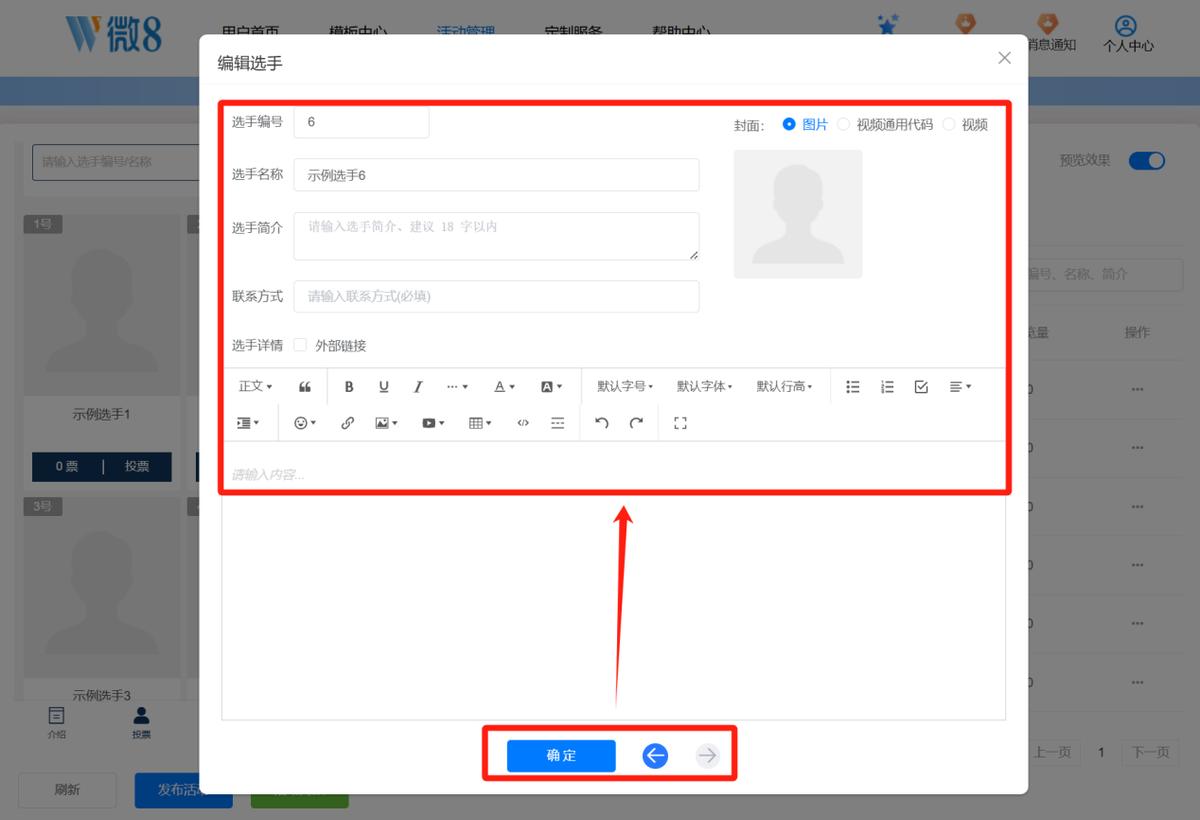The width and height of the screenshot is (1200, 820).
Task: Open the insert video dropdown
Action: [x=433, y=423]
